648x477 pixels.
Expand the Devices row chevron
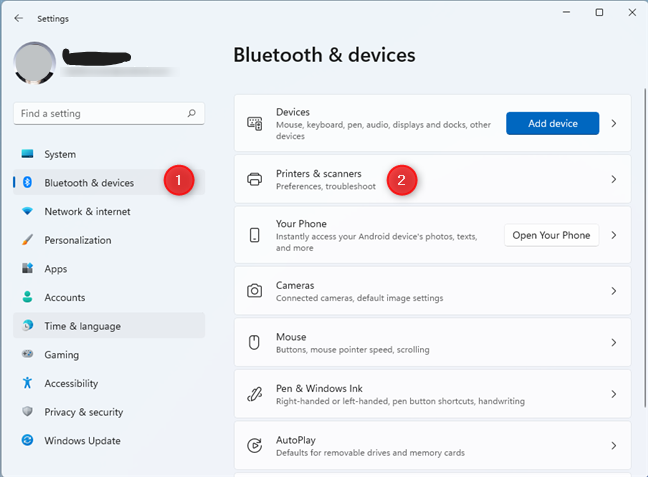[614, 123]
